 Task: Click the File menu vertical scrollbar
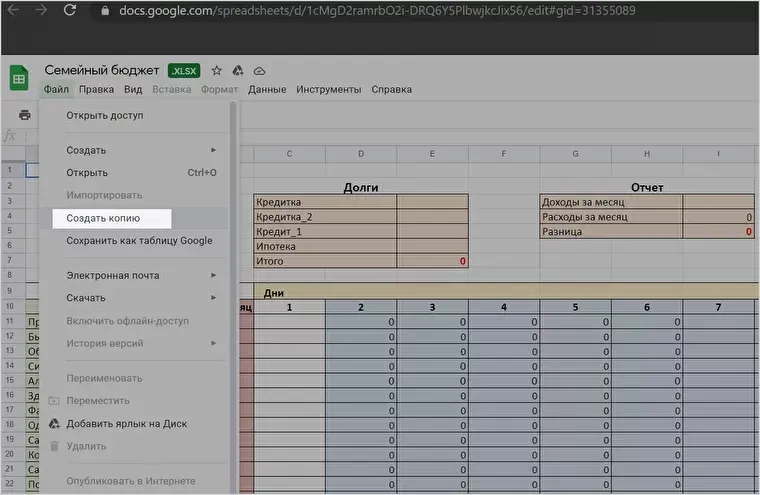[233, 297]
